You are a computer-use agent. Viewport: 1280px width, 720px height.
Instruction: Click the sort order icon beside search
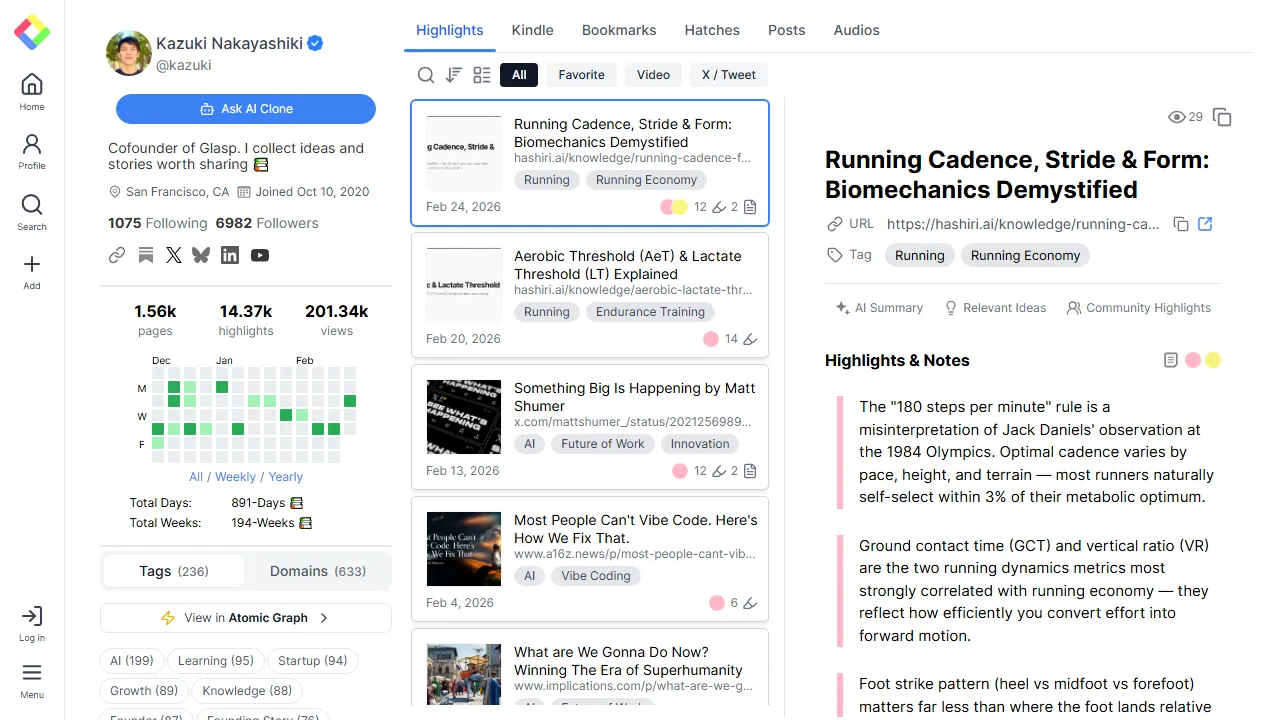point(453,75)
